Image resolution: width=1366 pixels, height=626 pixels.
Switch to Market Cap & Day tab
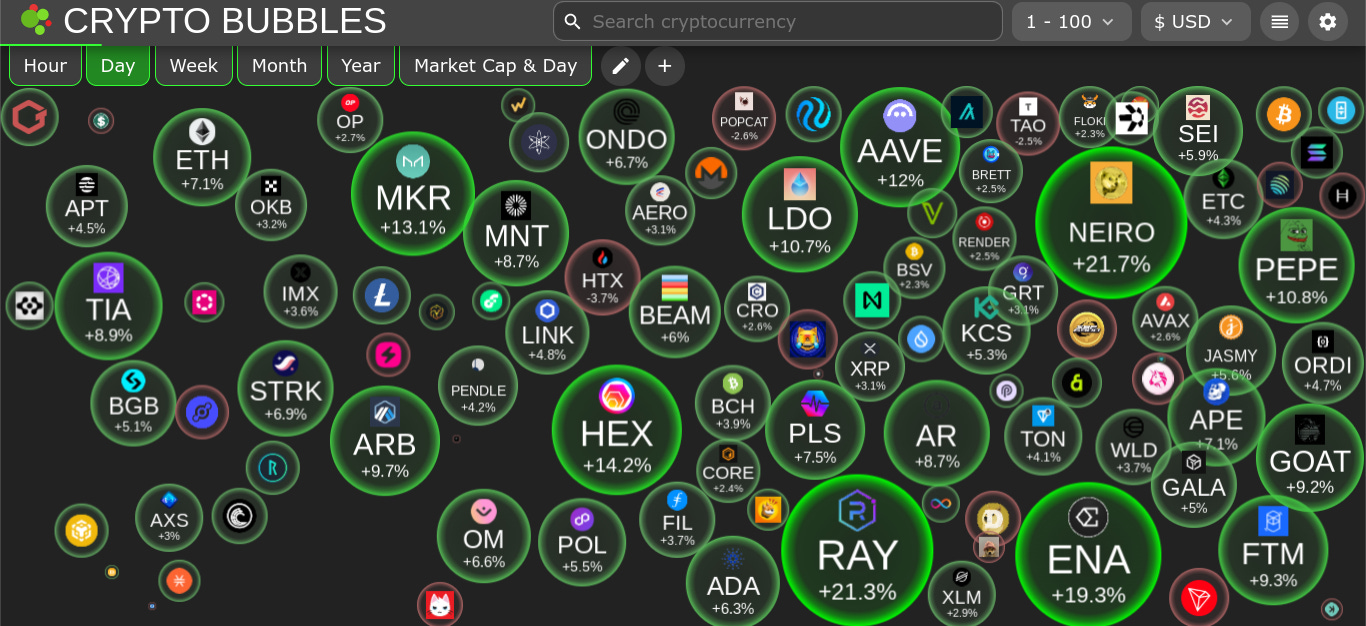coord(496,66)
